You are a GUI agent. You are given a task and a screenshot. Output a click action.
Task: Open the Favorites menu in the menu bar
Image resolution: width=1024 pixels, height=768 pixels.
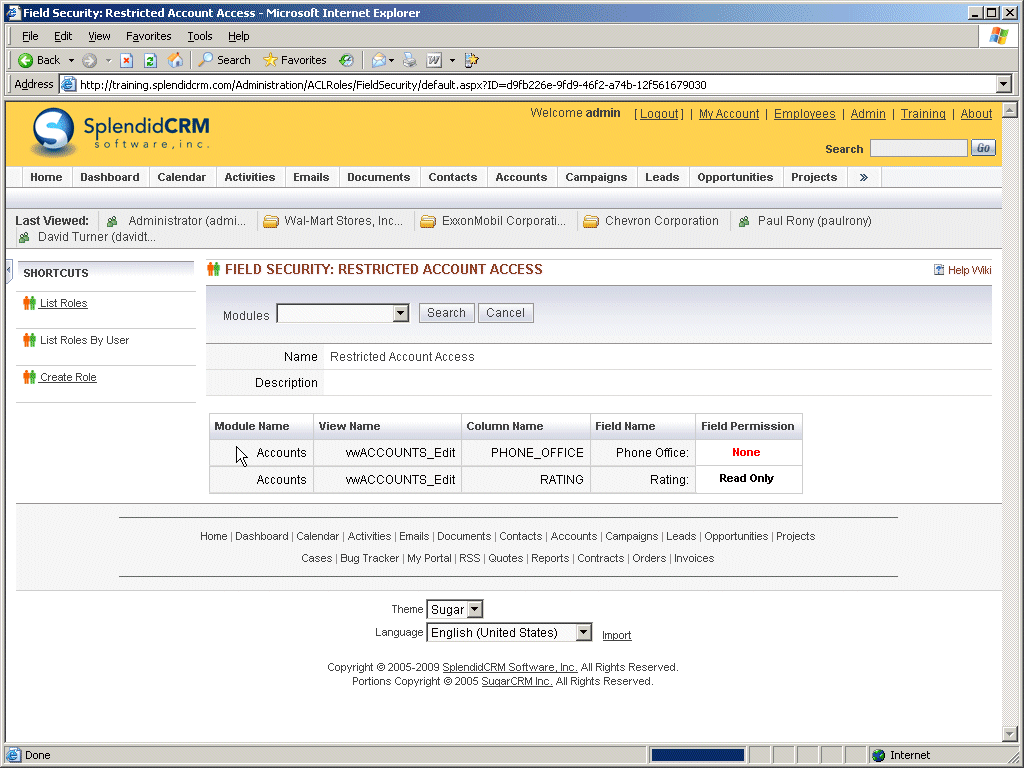148,36
